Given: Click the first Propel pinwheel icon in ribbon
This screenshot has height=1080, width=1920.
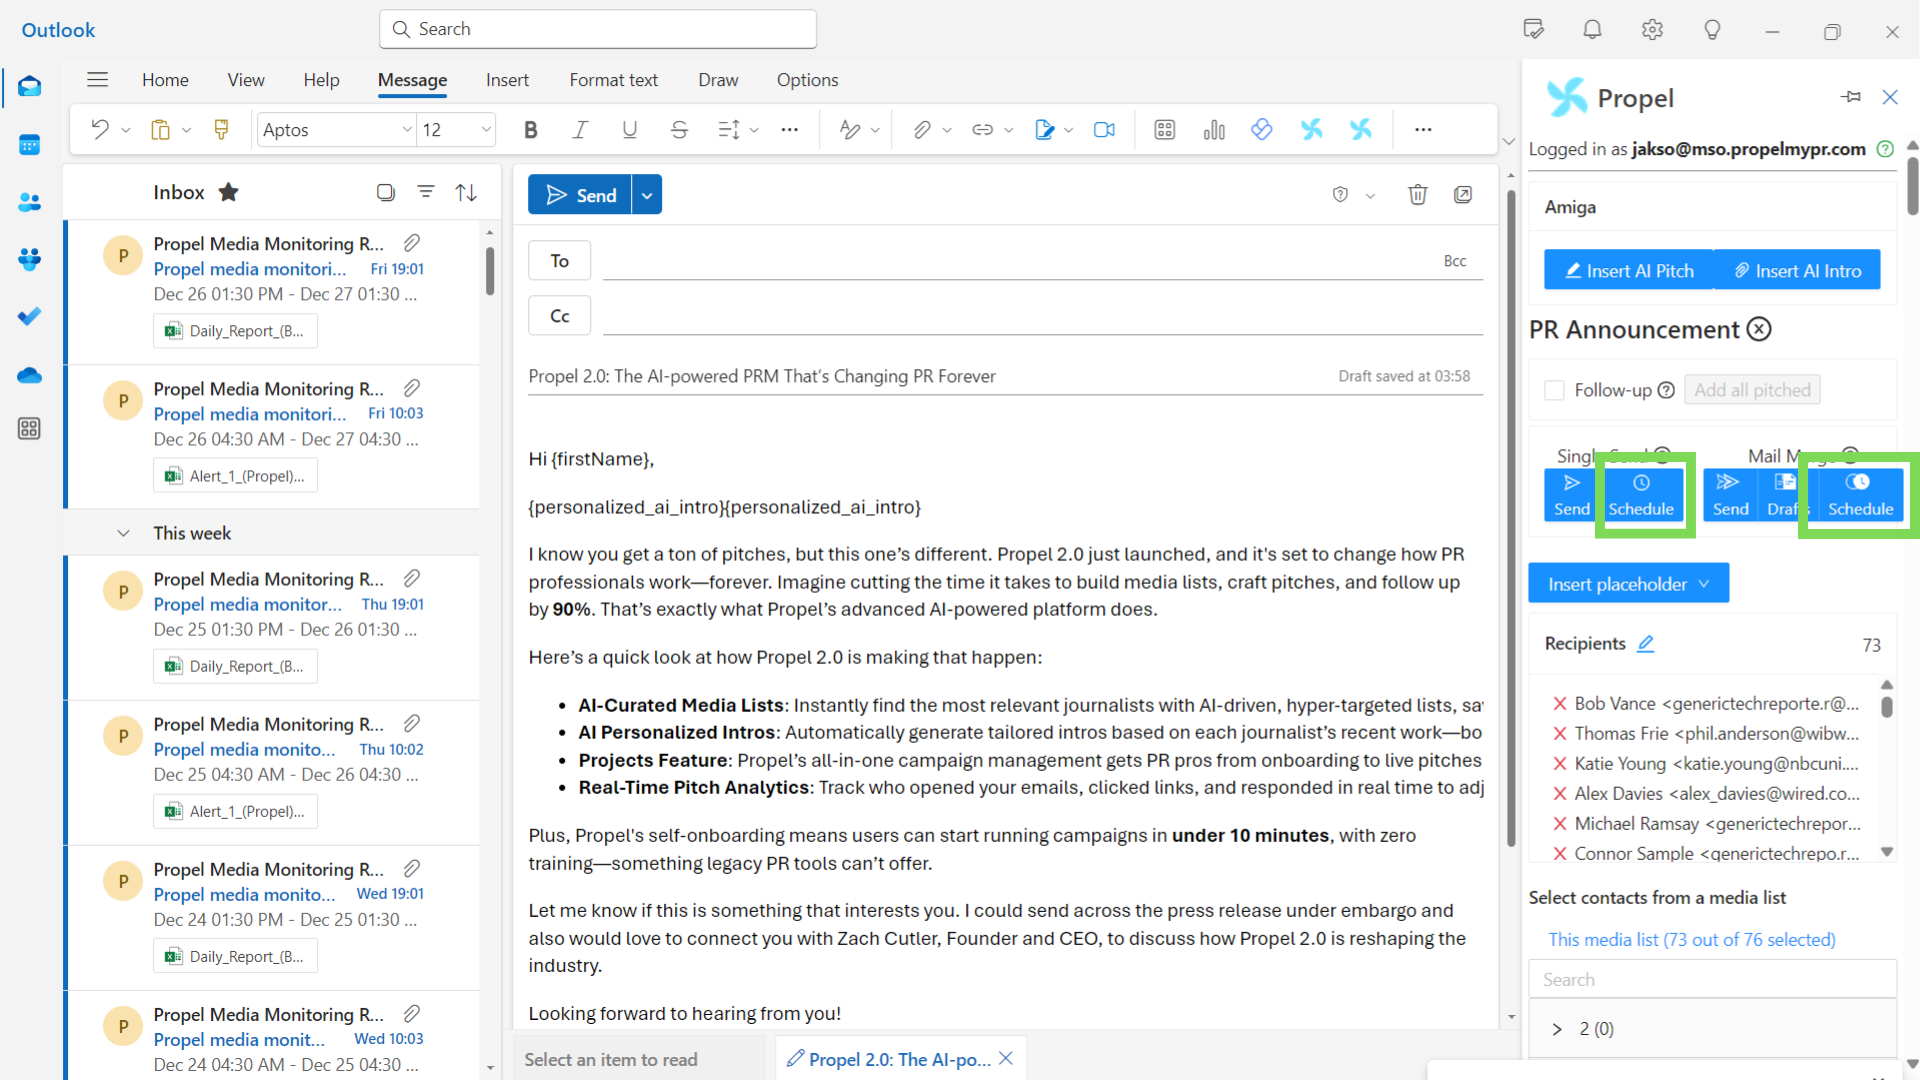Looking at the screenshot, I should click(1311, 129).
